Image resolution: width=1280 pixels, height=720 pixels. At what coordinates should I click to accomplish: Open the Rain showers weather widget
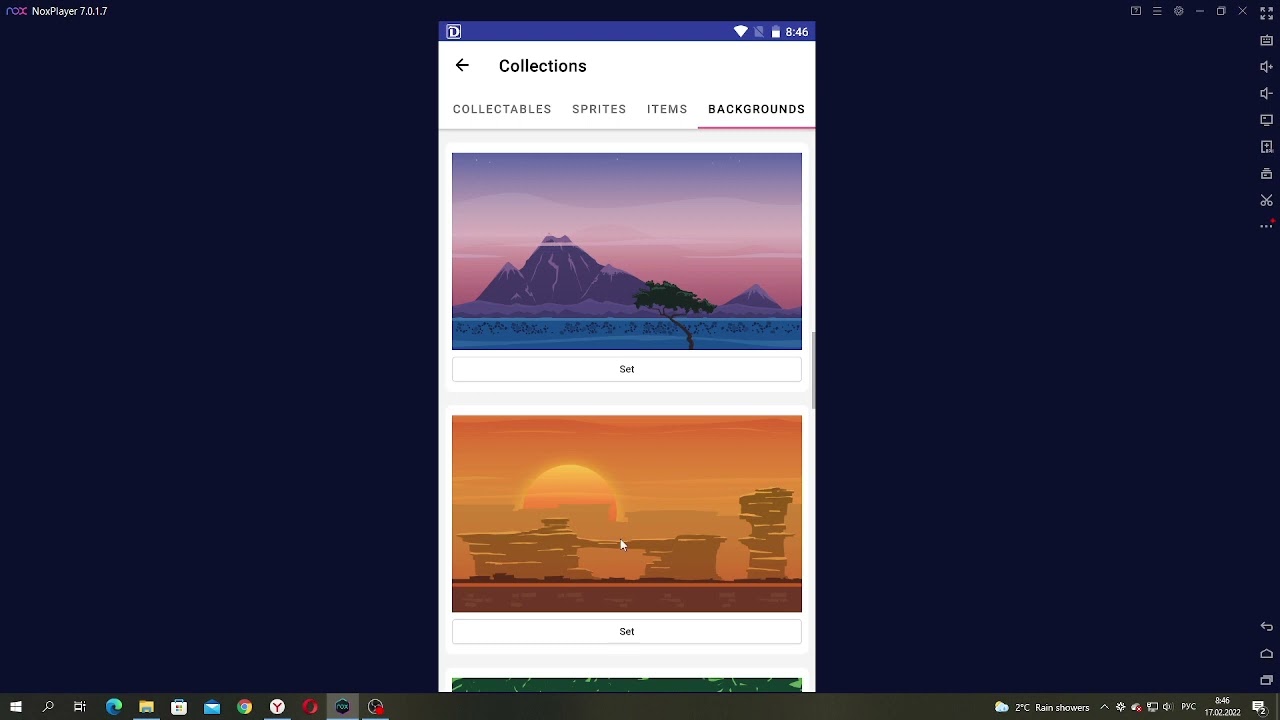1042,707
